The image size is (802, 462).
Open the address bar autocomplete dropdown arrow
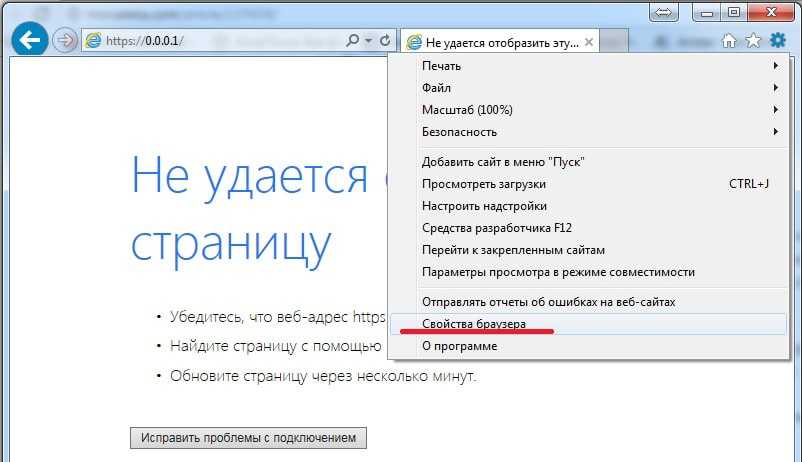(x=368, y=41)
